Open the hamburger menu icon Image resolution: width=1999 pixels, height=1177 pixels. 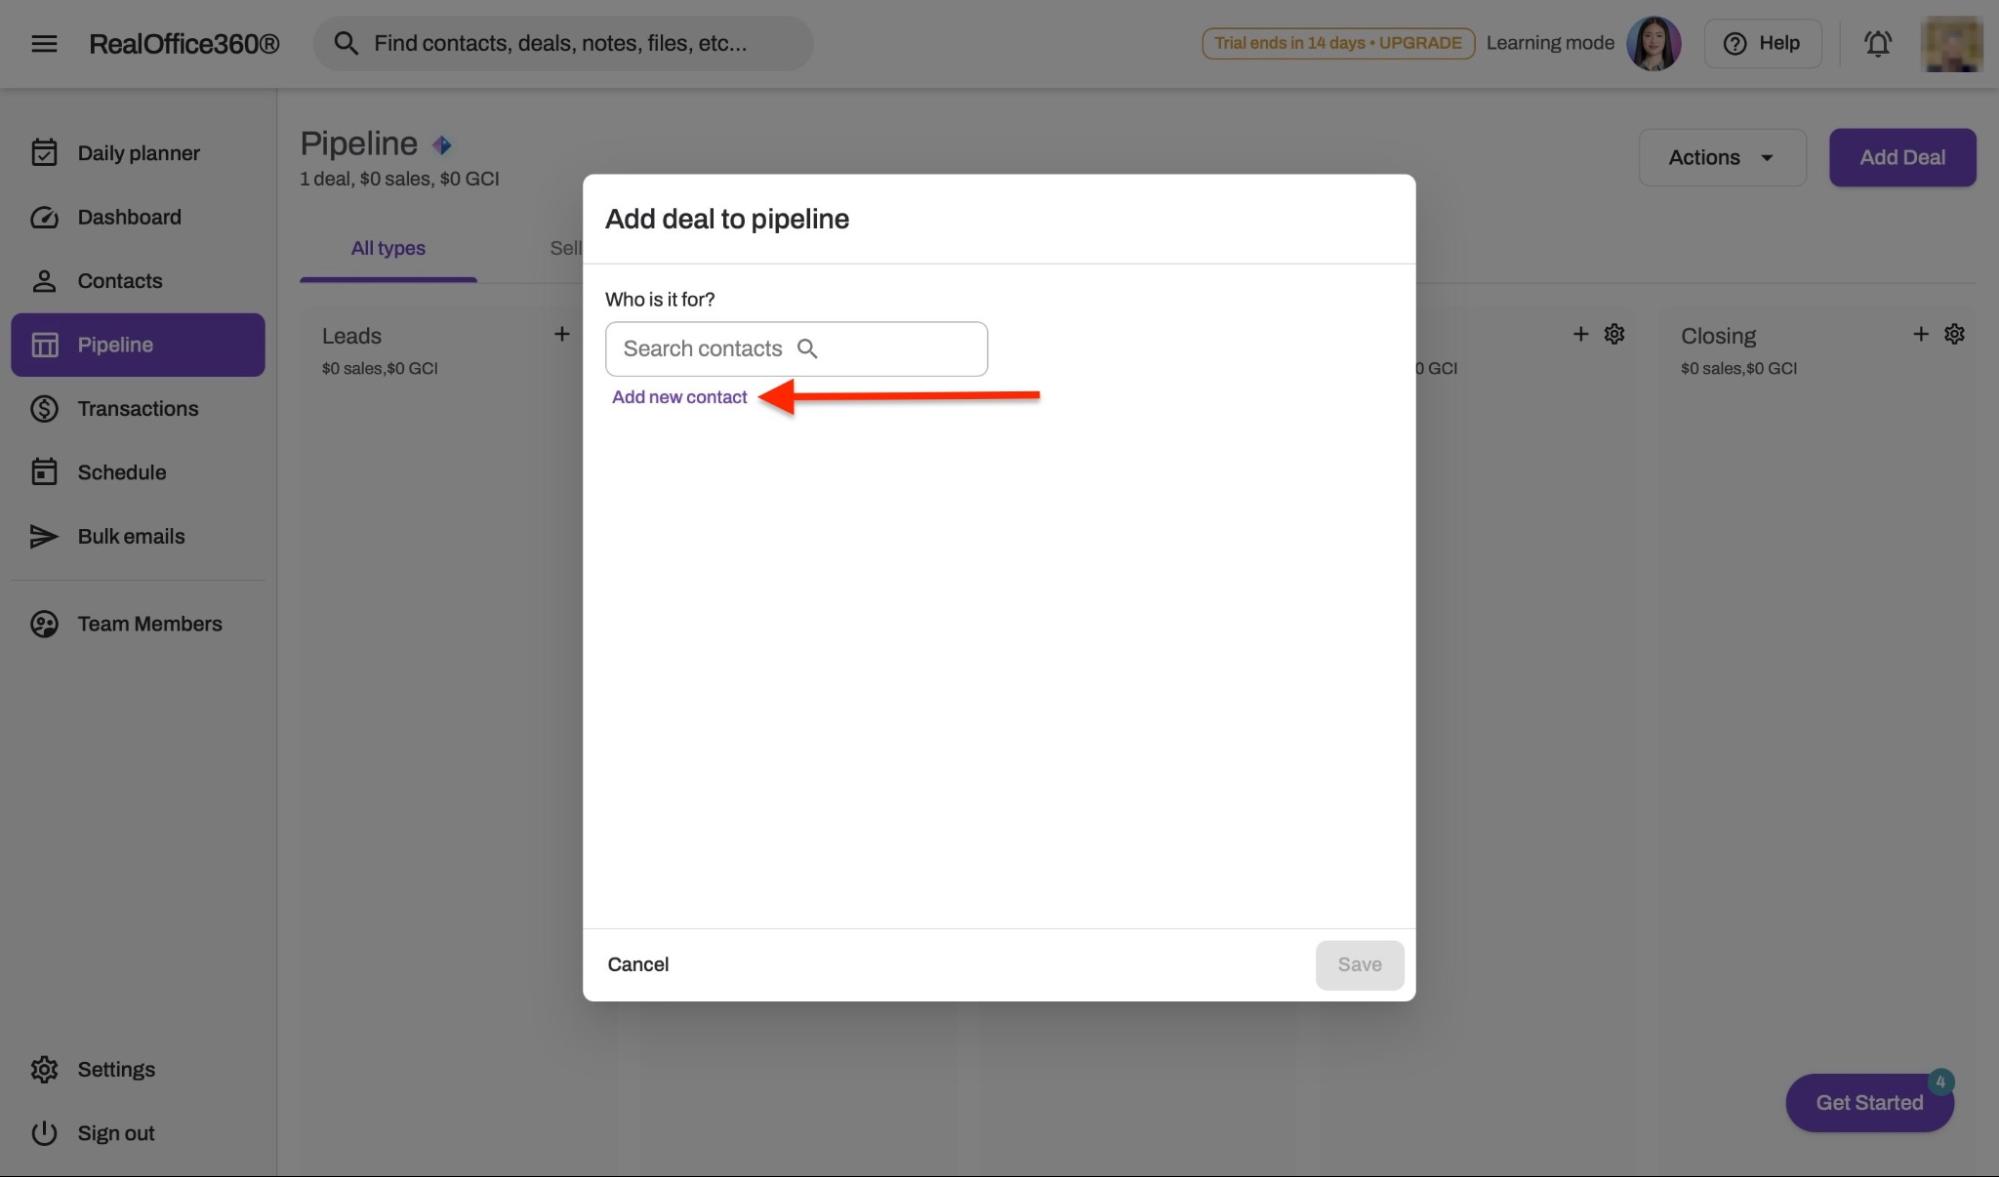pyautogui.click(x=43, y=43)
